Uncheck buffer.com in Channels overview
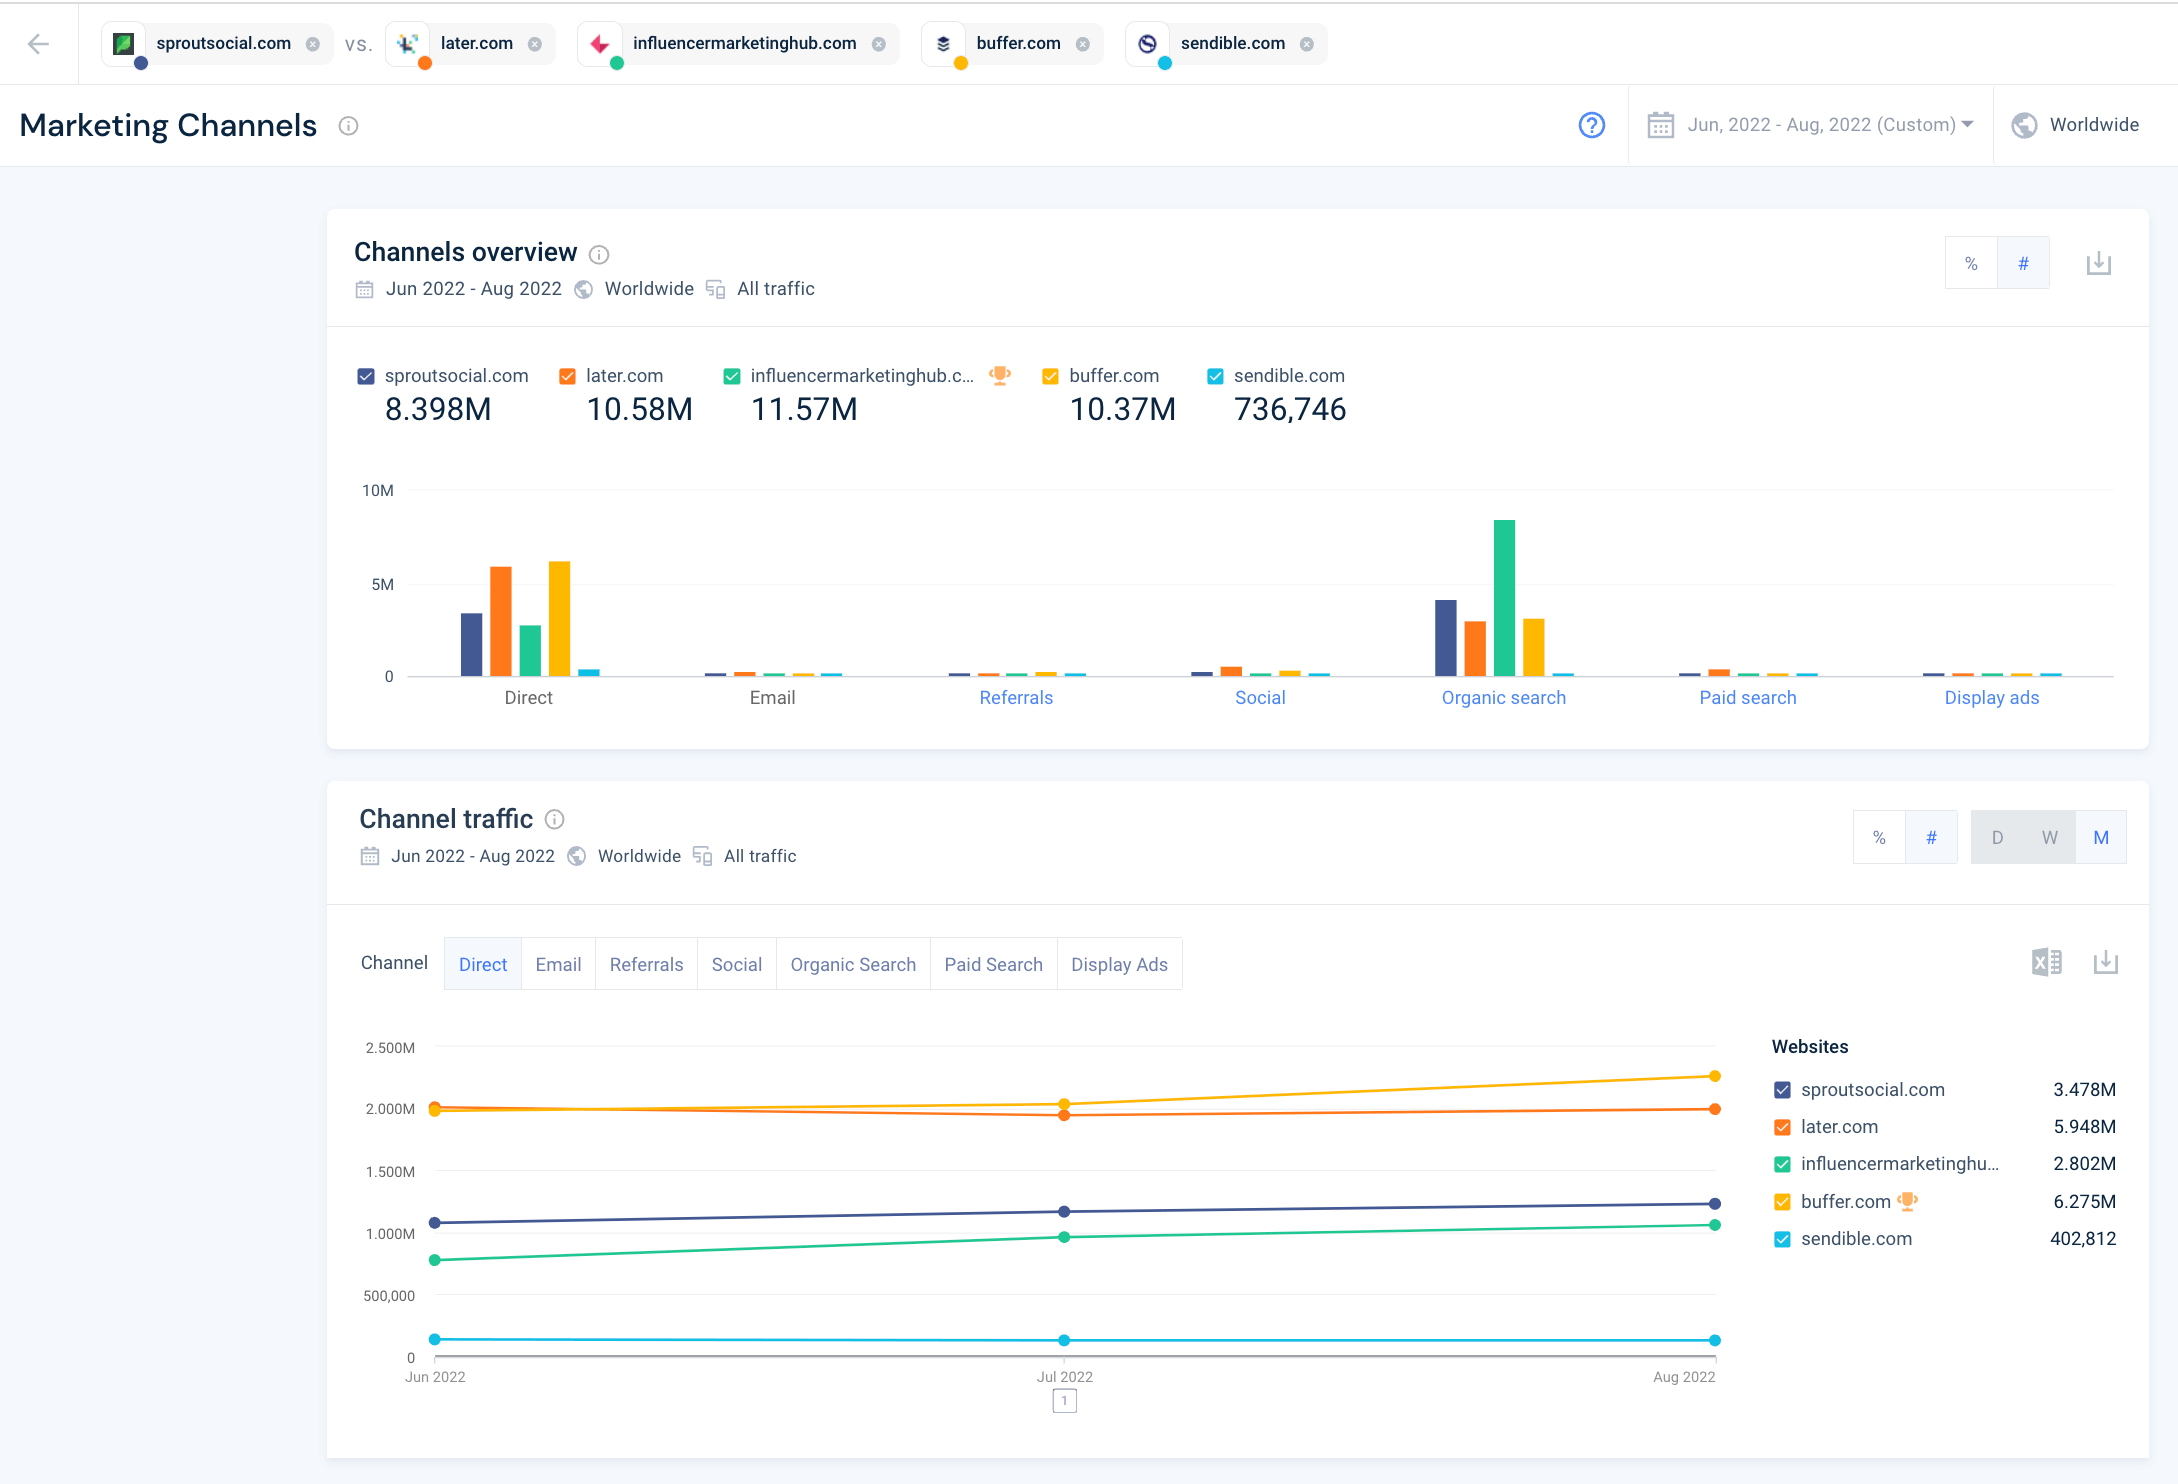Screen dimensions: 2178x1484 [1051, 376]
